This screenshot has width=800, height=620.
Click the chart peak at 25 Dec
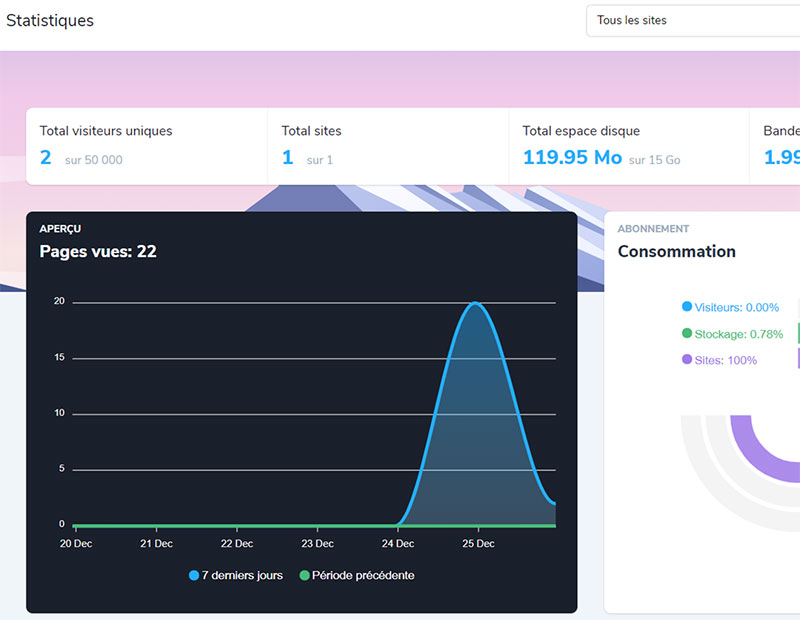pyautogui.click(x=477, y=303)
